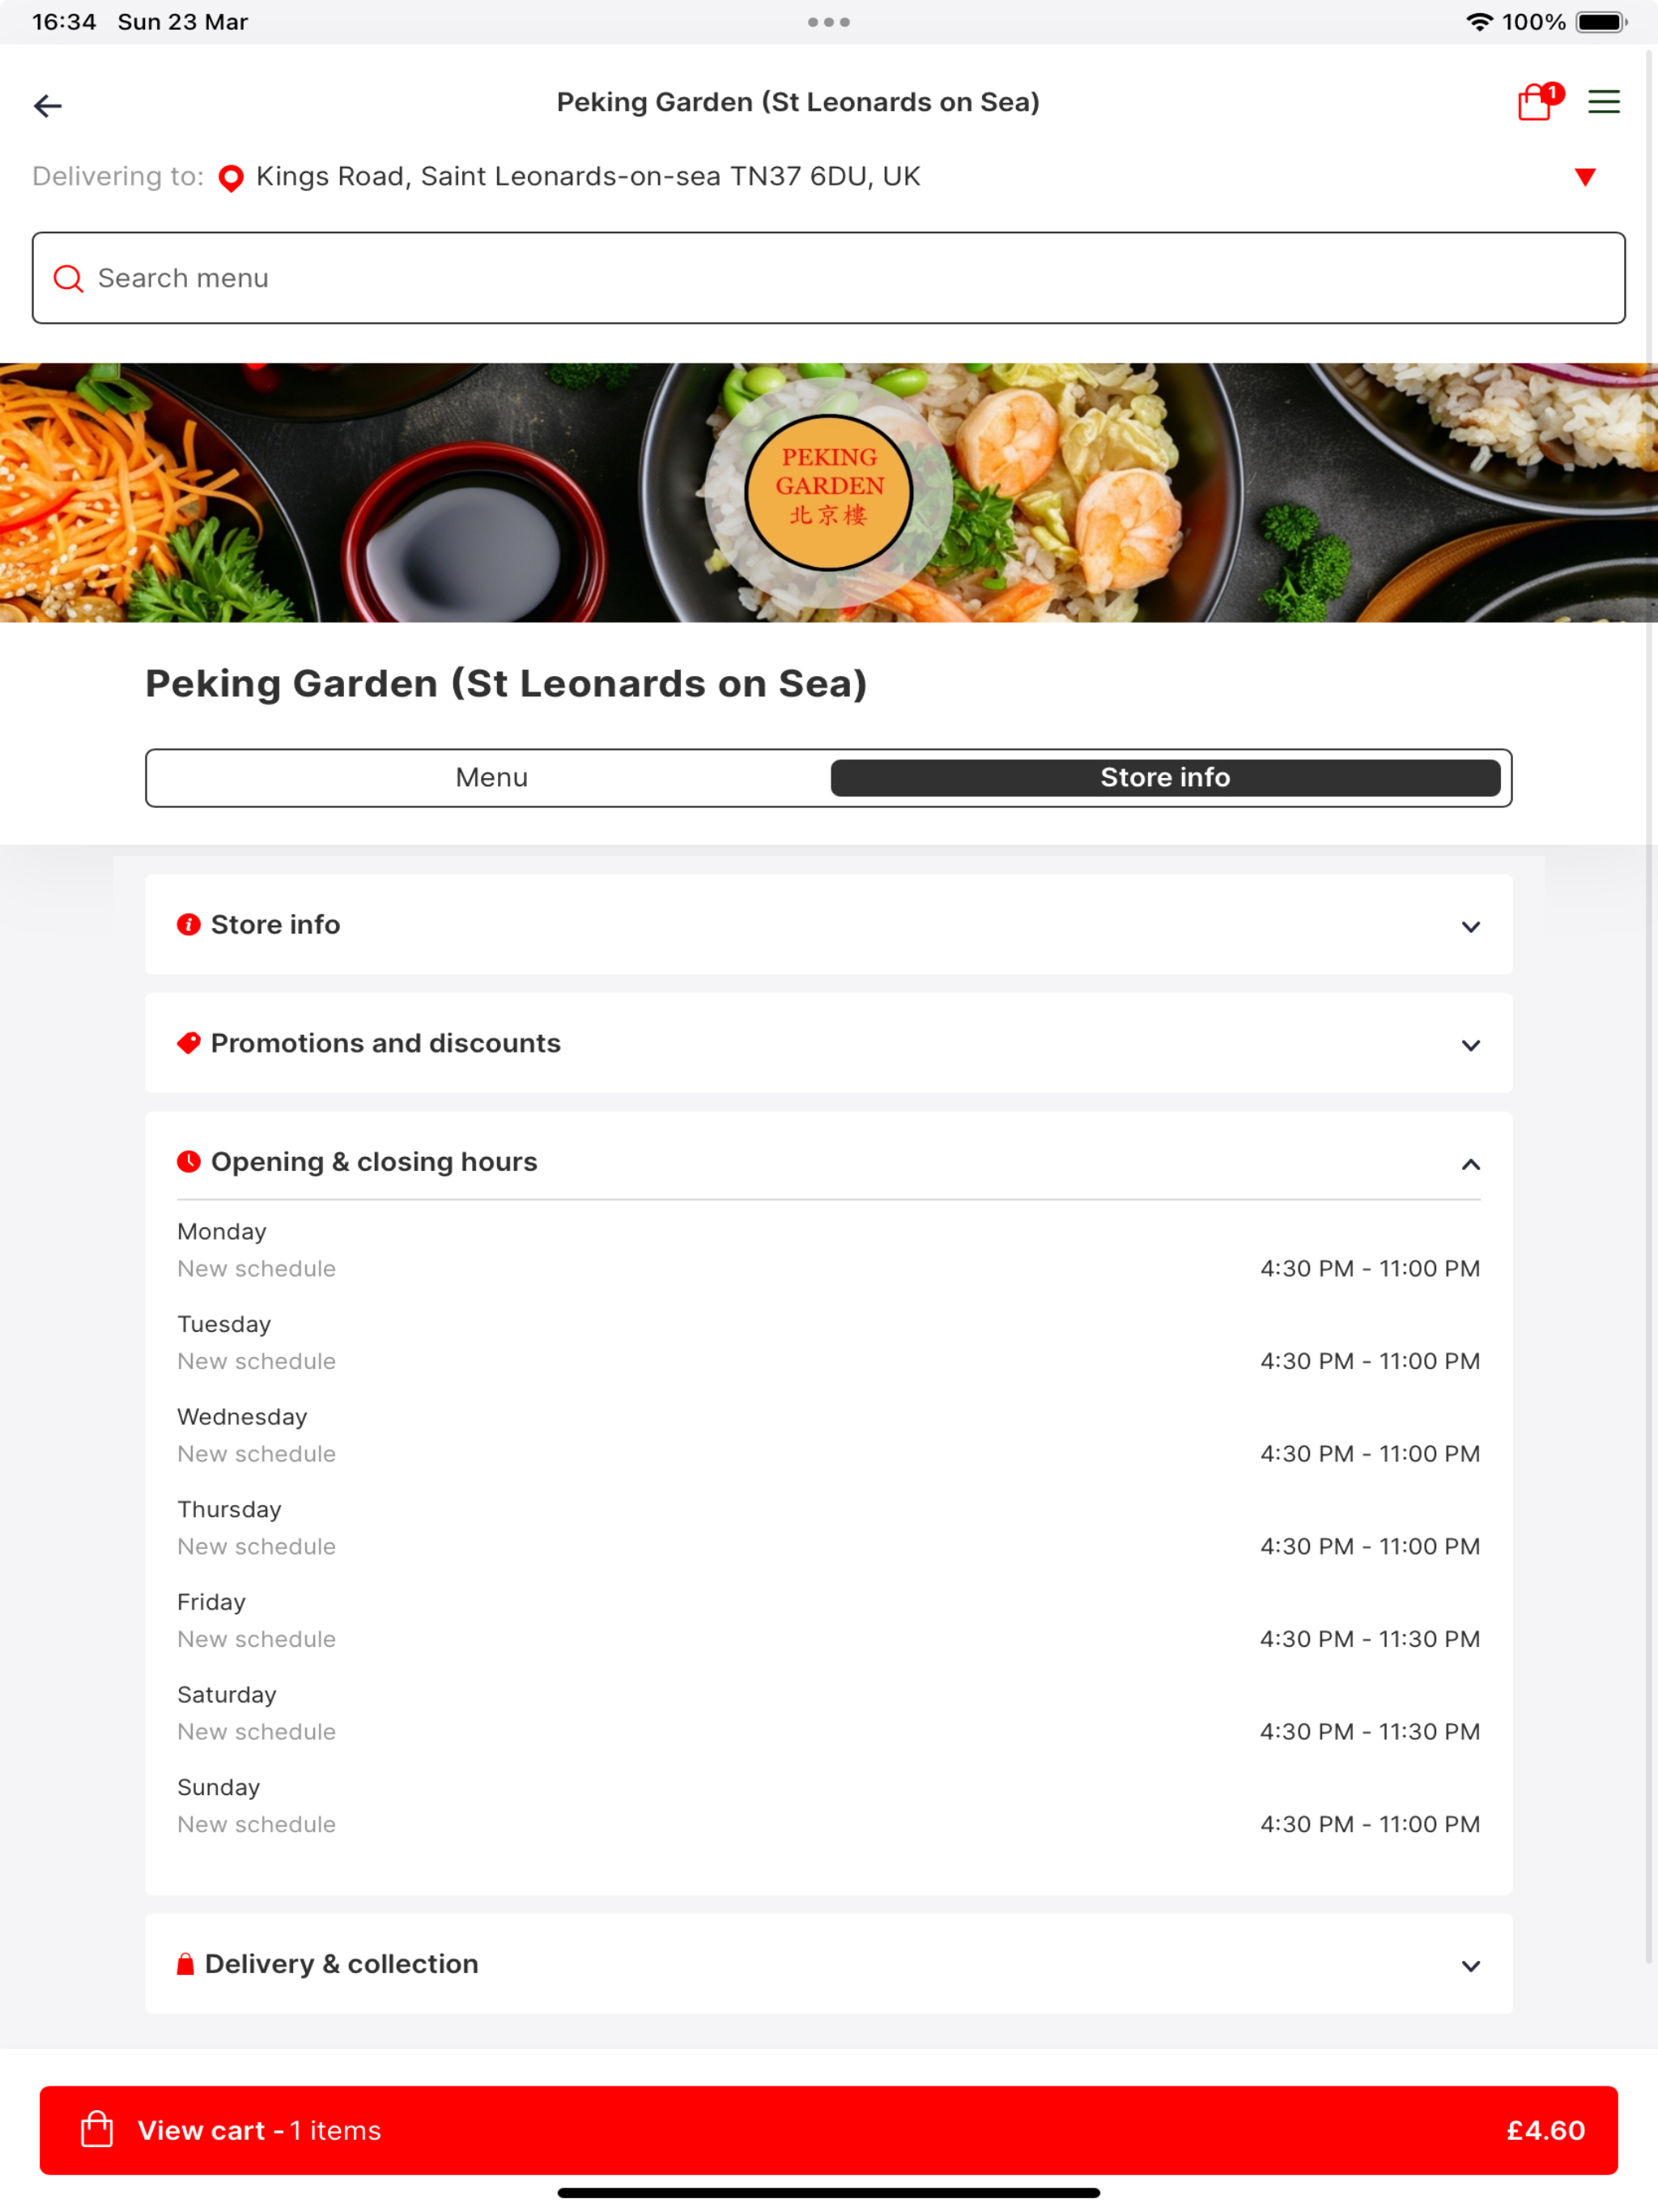Go back with the arrow icon
This screenshot has width=1658, height=2212.
48,105
